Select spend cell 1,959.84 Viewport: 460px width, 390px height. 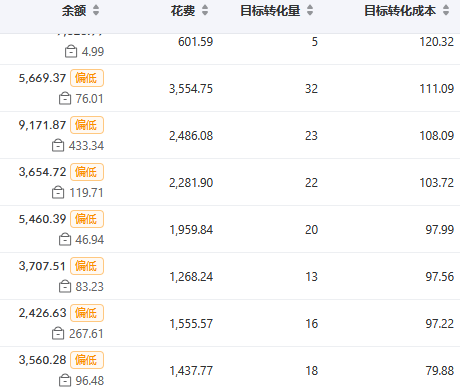point(191,230)
